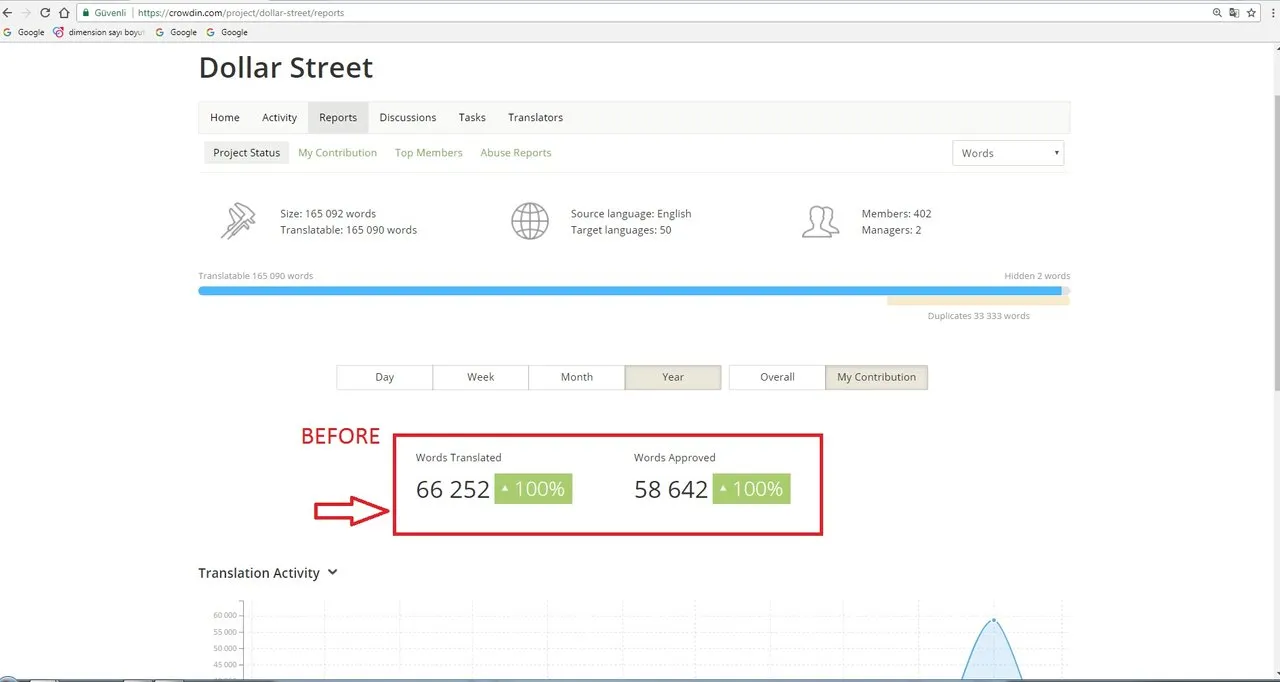The height and width of the screenshot is (682, 1280).
Task: Select My Contribution toggle beside Overall
Action: (876, 377)
